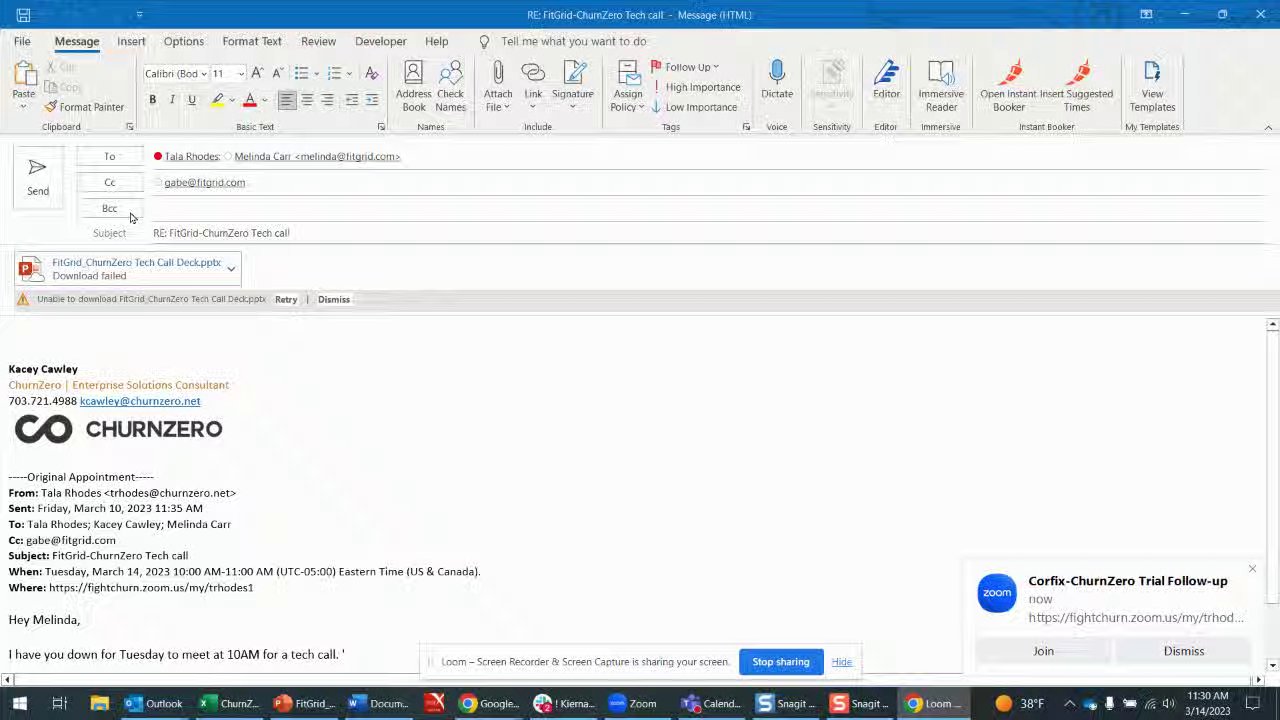Mark message as Low Importance
Image resolution: width=1280 pixels, height=720 pixels.
694,107
